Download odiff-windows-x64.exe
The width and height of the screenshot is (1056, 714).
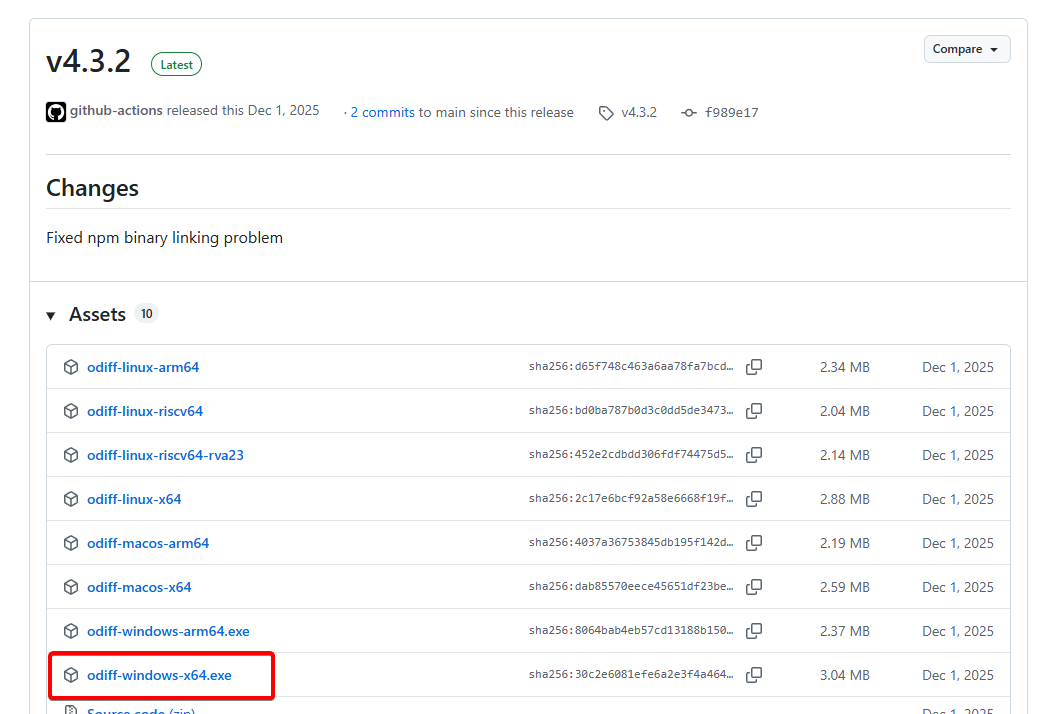159,675
